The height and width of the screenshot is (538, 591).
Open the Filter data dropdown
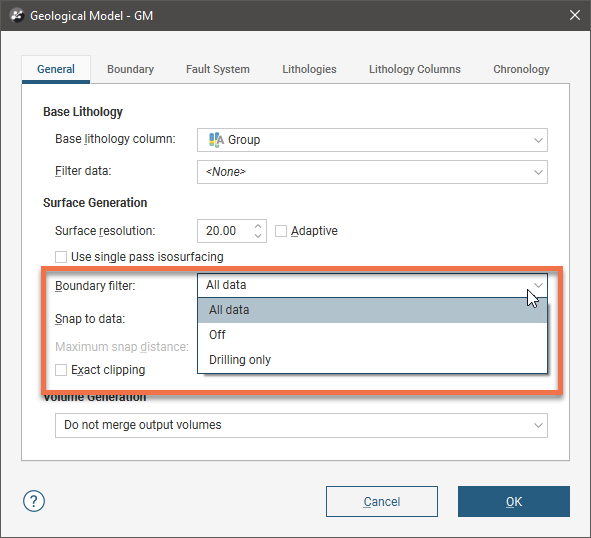(372, 172)
